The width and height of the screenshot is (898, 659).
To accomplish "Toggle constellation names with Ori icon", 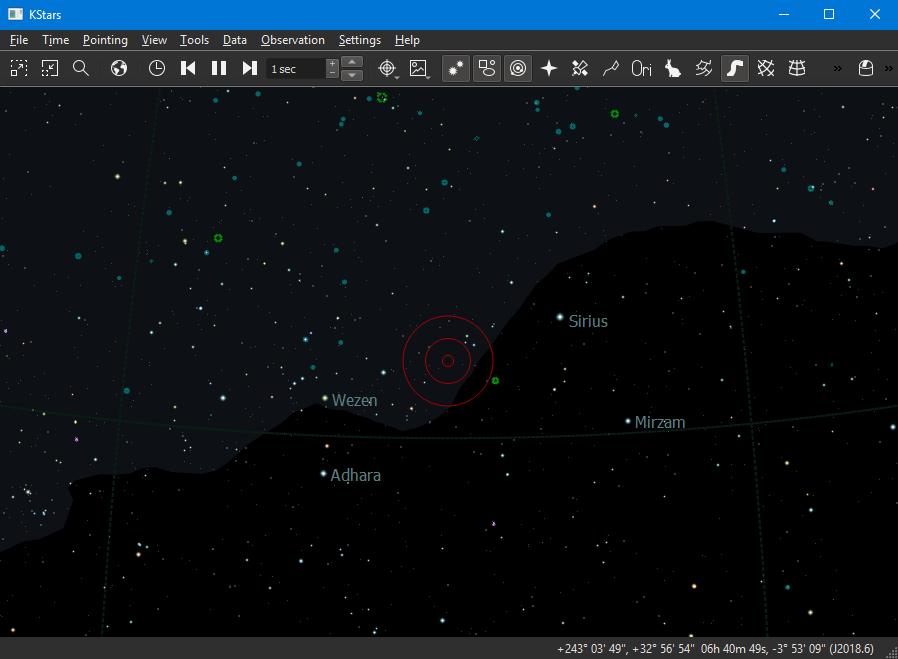I will click(641, 69).
